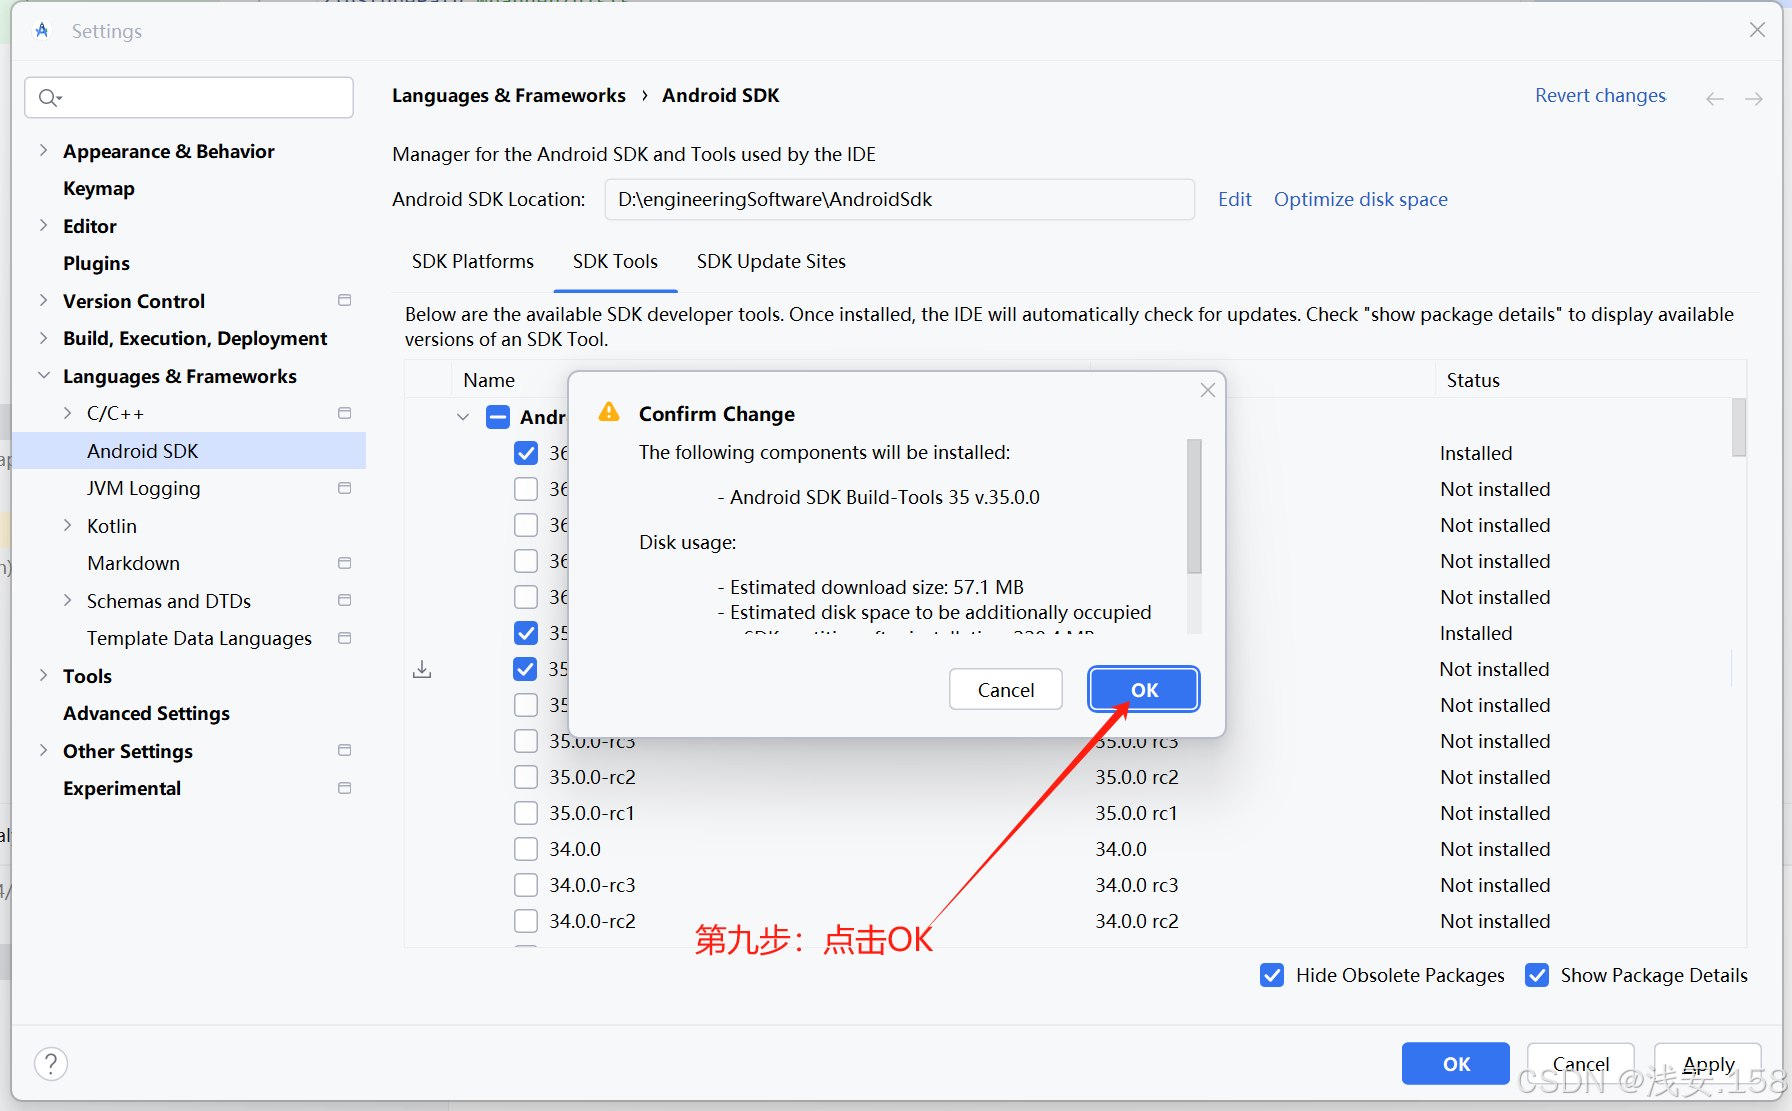
Task: Click the download pending icon beside checked row
Action: [422, 669]
